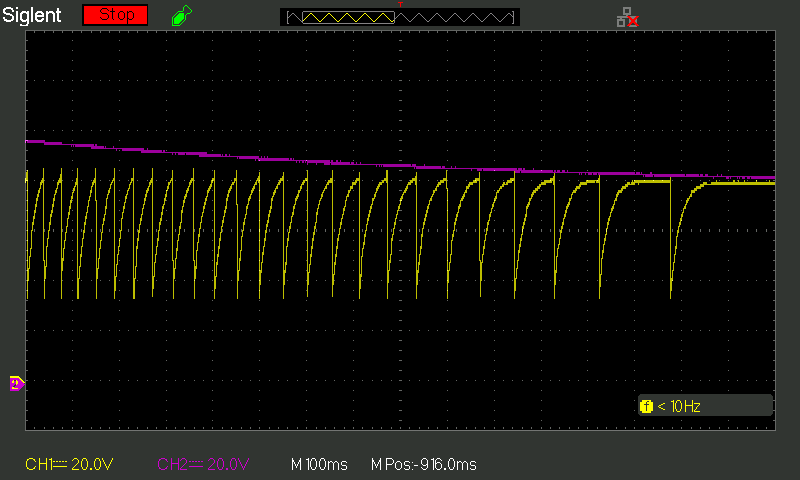The width and height of the screenshot is (800, 480).
Task: Click the channel ground level marker
Action: point(16,383)
